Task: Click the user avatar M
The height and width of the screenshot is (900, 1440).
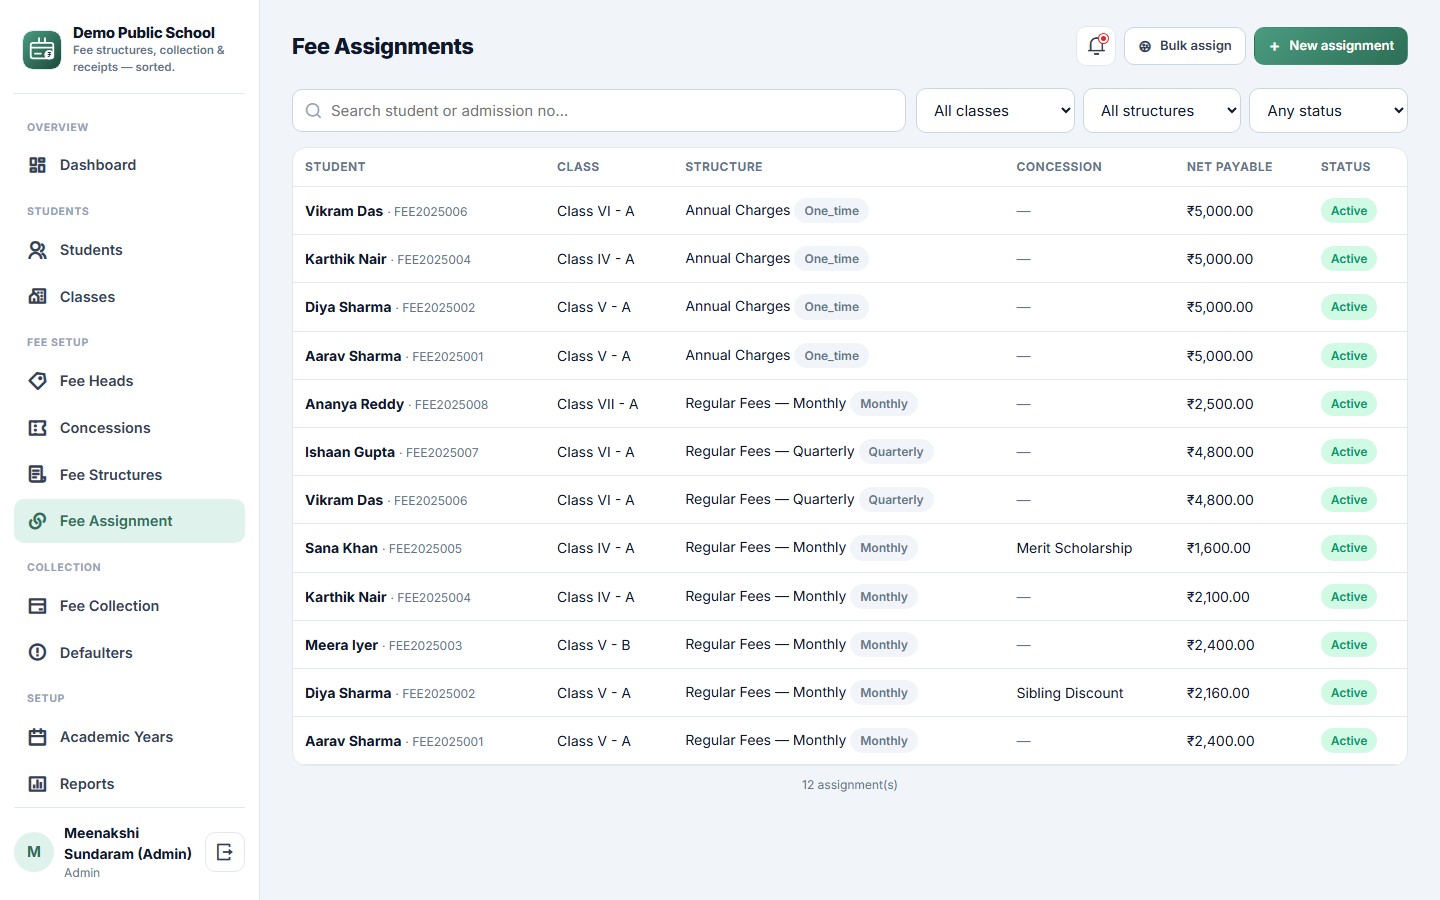Action: click(x=34, y=852)
